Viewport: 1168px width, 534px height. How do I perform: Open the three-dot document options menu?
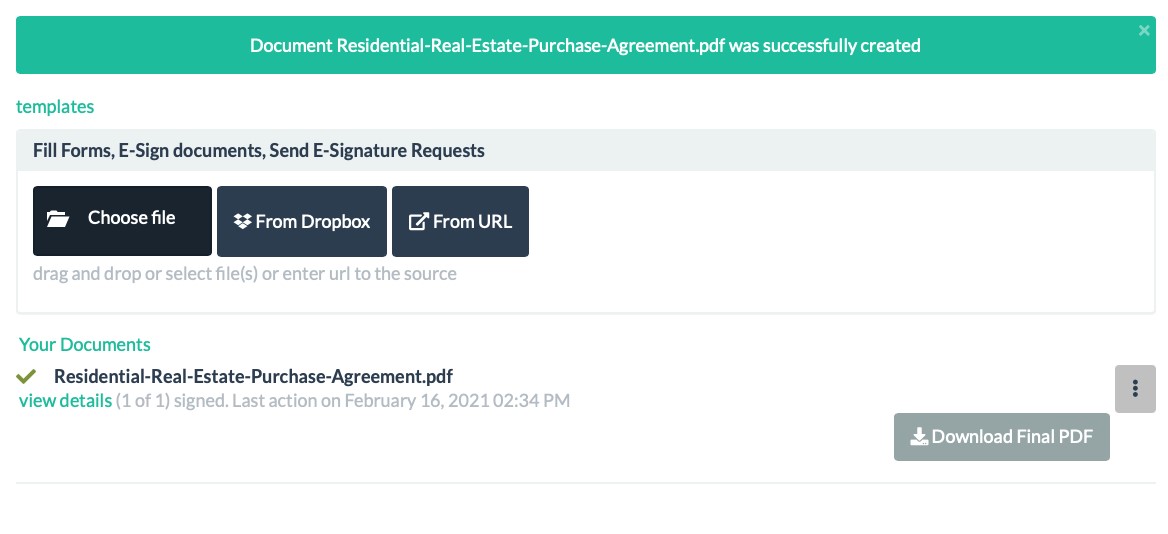coord(1135,389)
